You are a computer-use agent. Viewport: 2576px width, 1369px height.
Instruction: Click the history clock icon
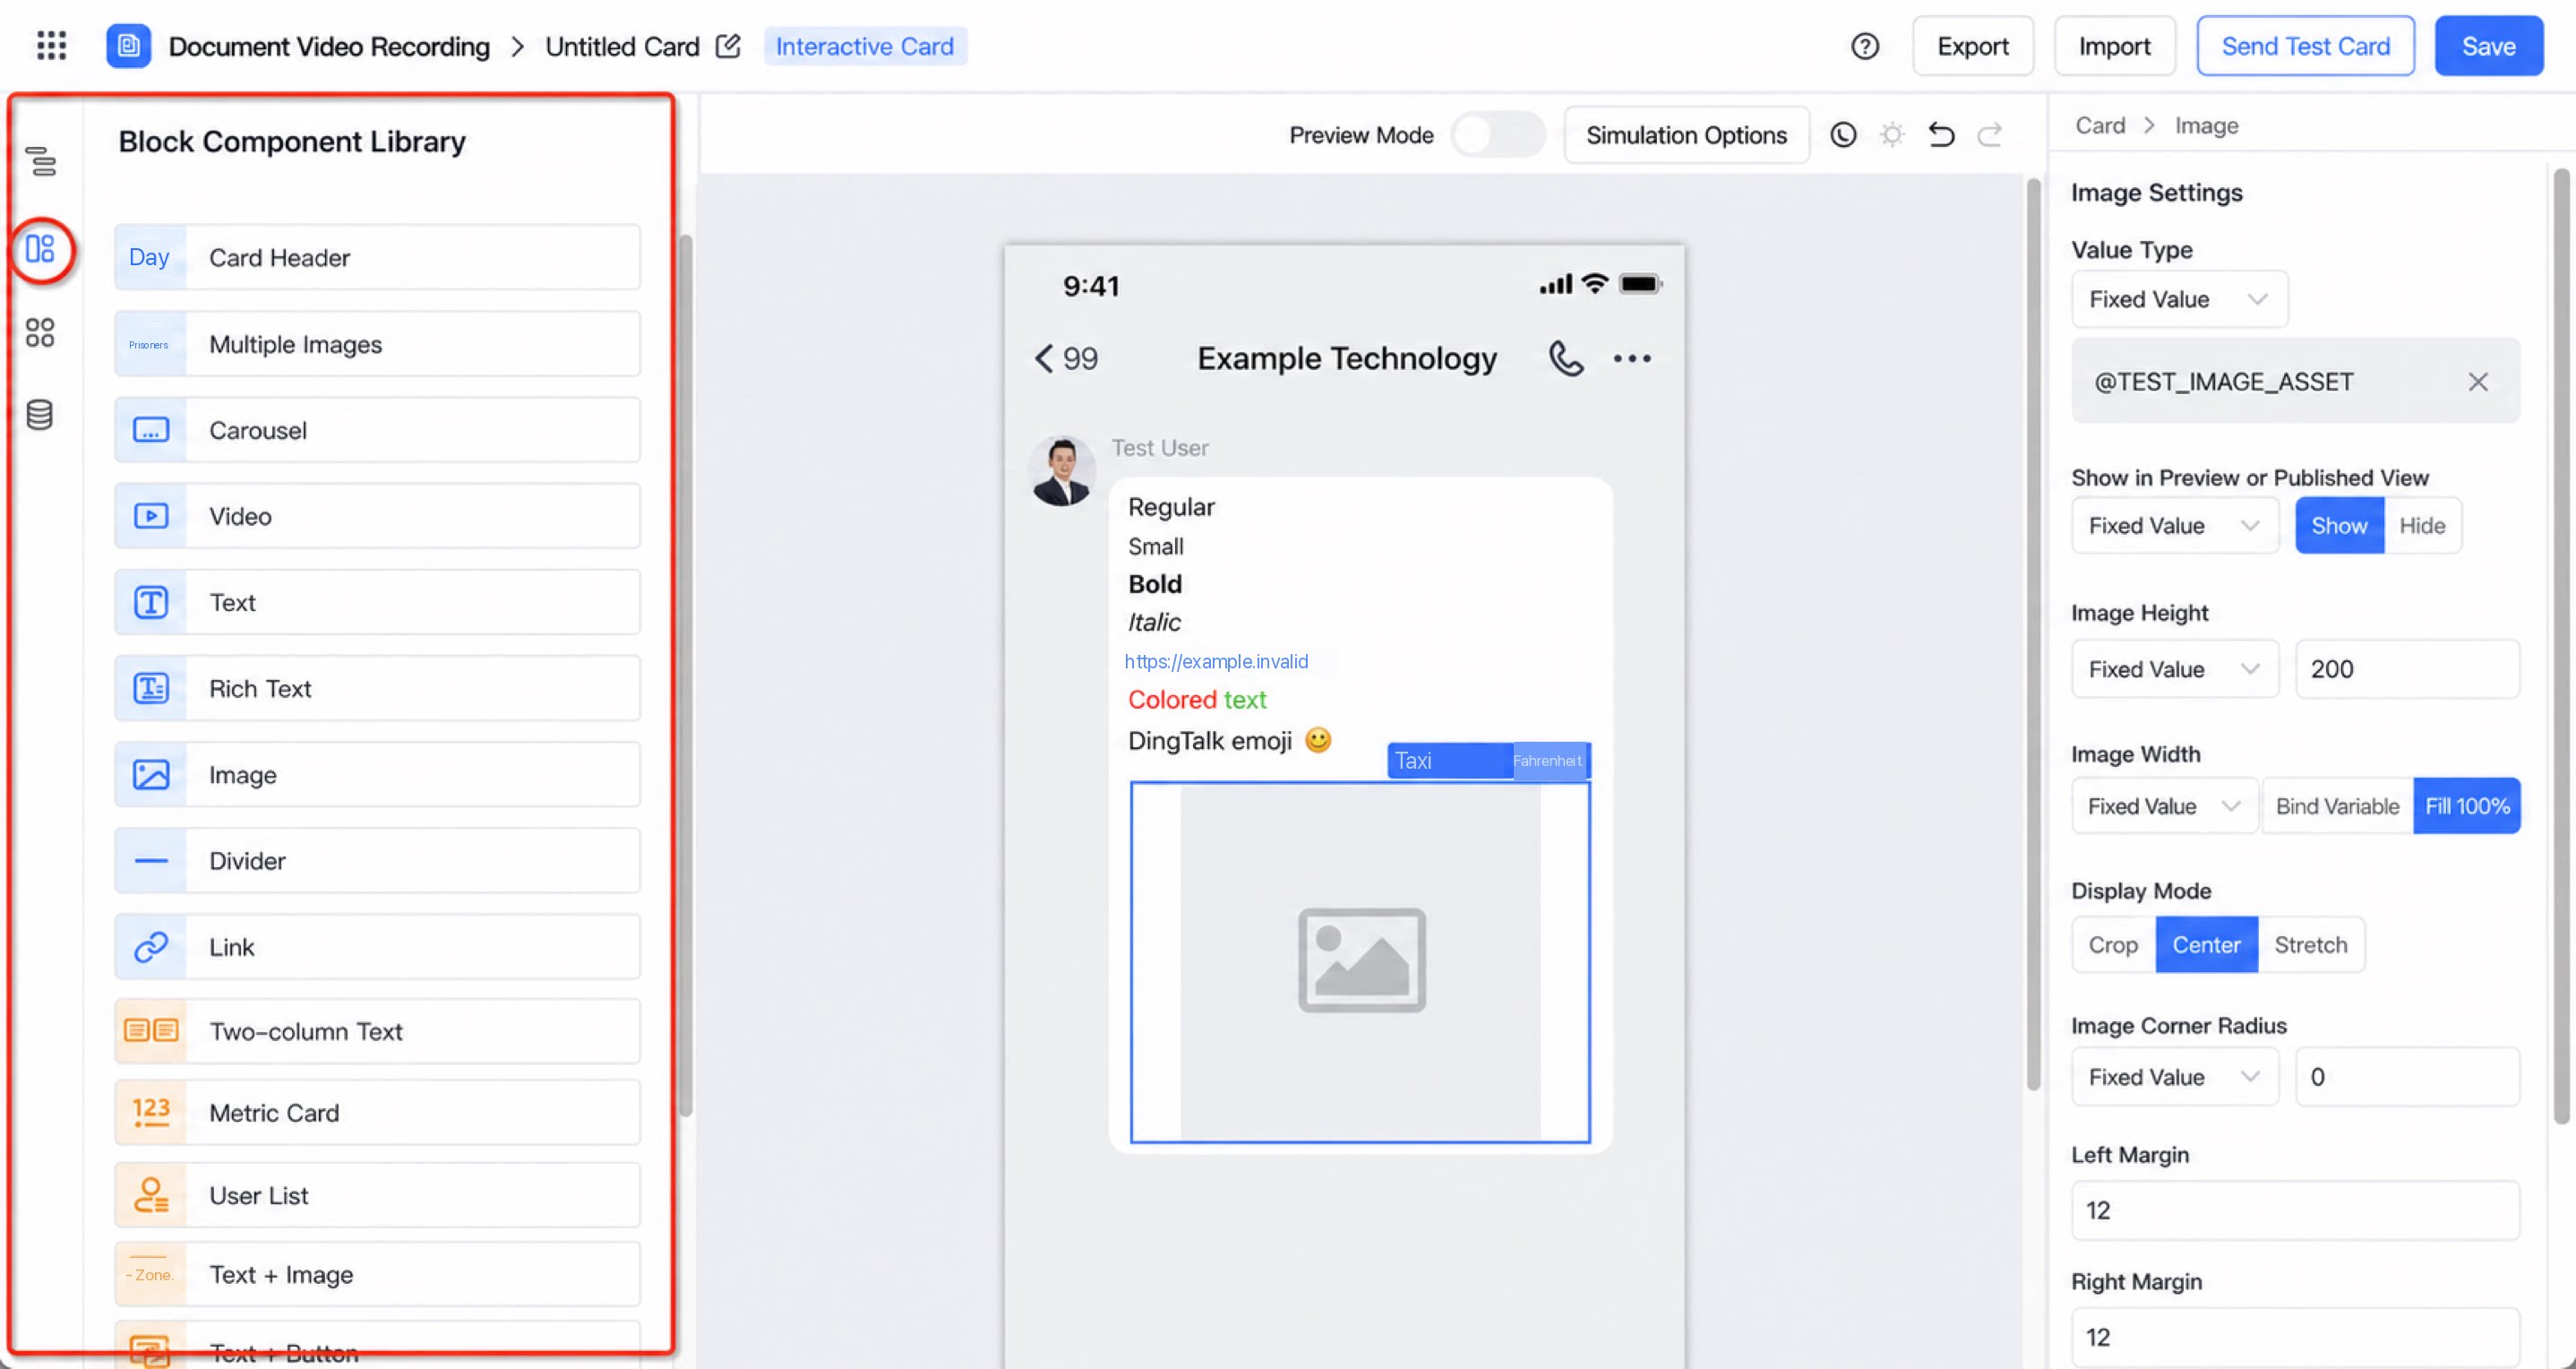coord(1843,135)
